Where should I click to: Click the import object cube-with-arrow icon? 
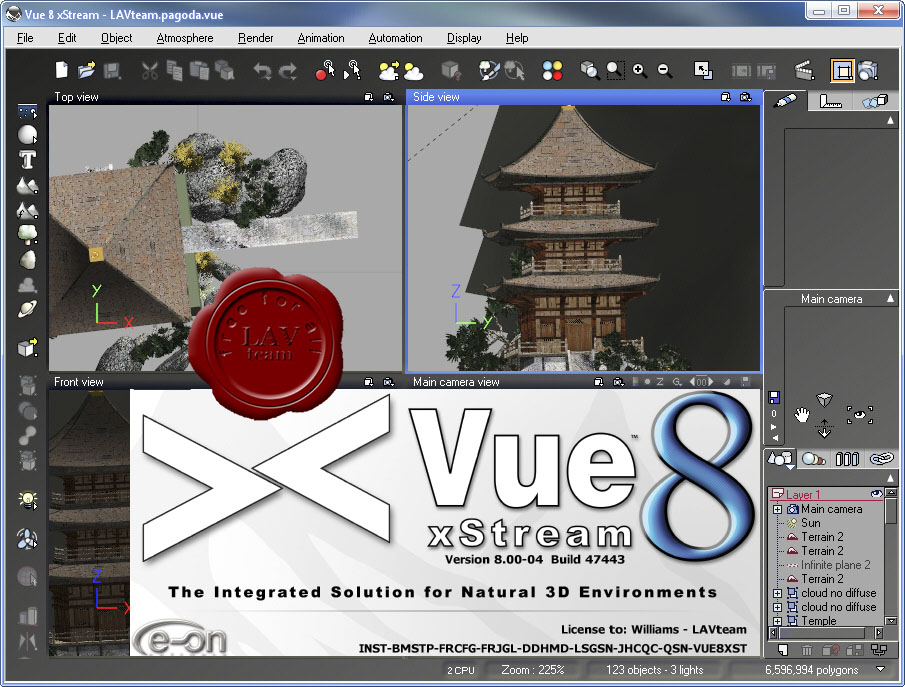27,348
